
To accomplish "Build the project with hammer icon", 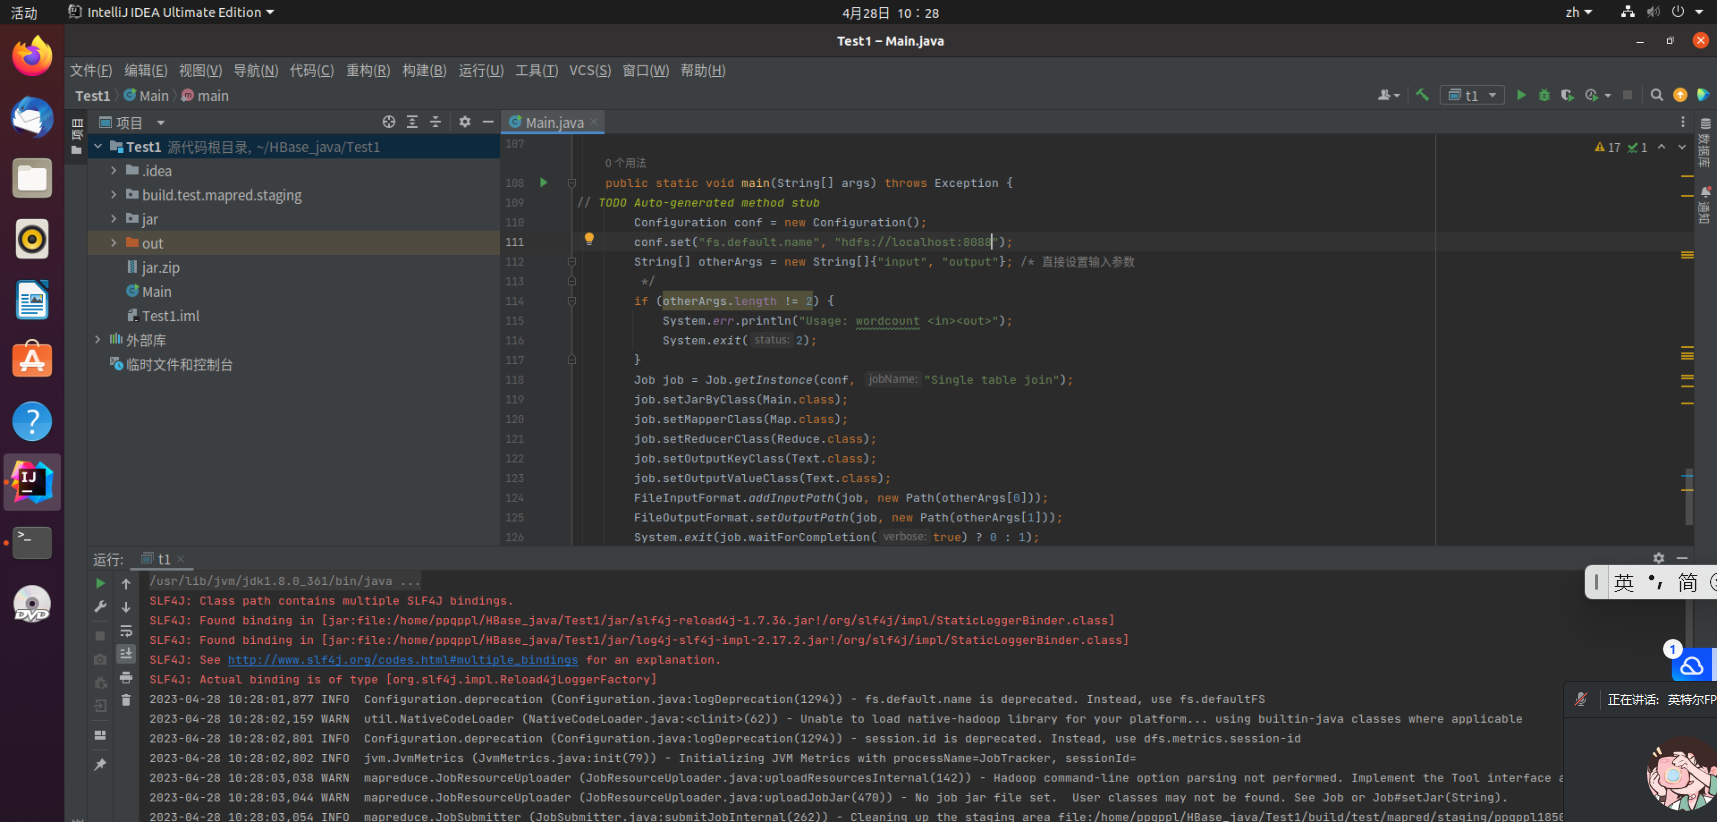I will coord(1422,95).
